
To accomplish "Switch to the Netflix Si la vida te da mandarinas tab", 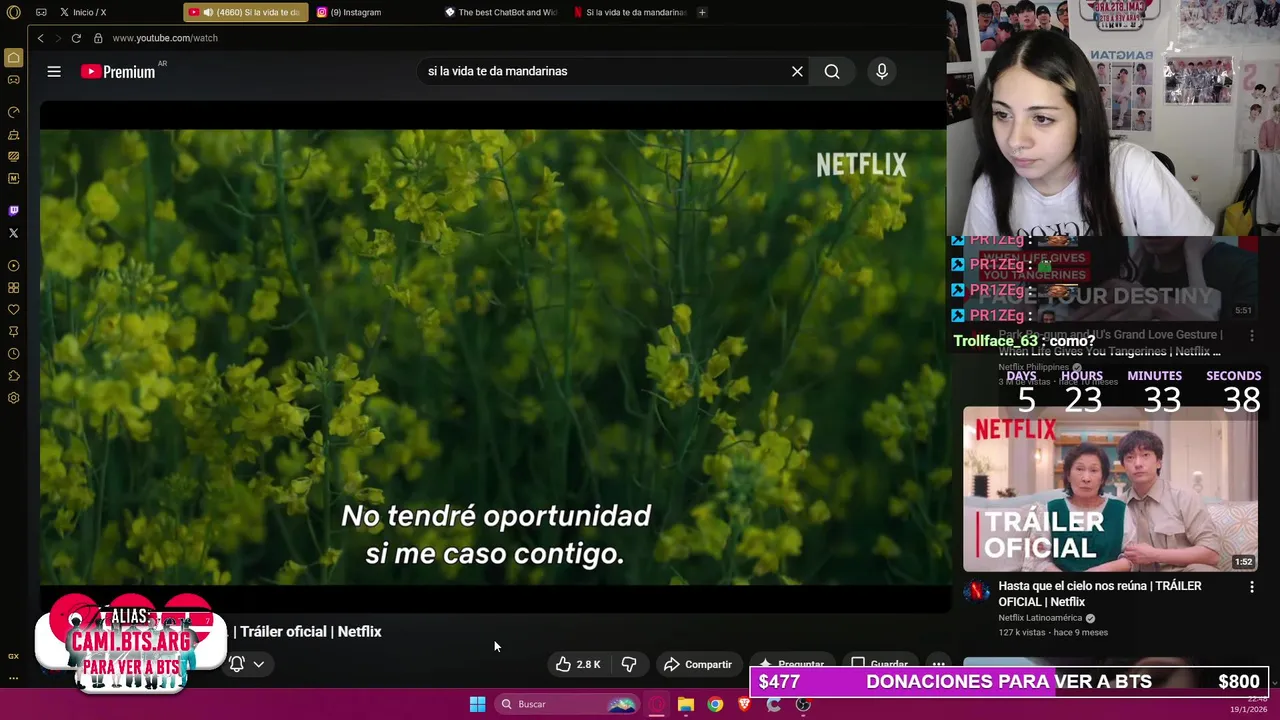I will coord(631,12).
